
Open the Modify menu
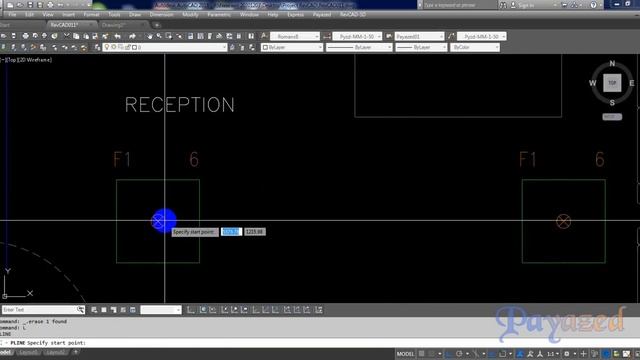[x=190, y=14]
